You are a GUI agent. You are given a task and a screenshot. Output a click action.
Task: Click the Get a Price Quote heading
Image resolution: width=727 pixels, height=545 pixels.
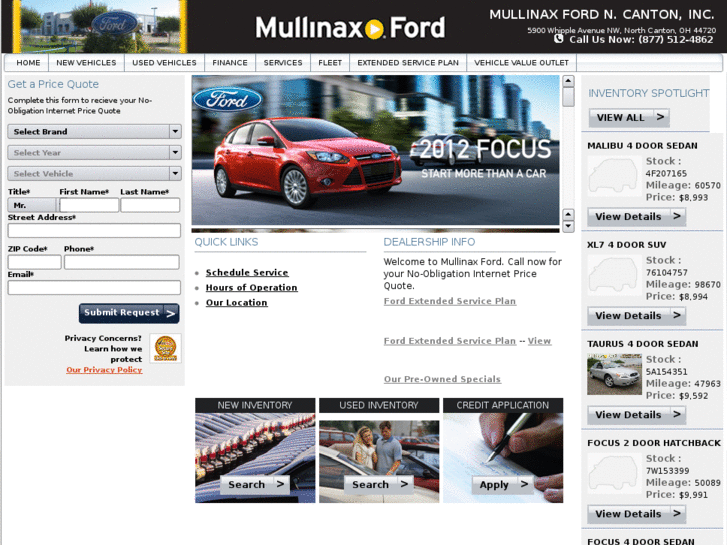tap(53, 84)
